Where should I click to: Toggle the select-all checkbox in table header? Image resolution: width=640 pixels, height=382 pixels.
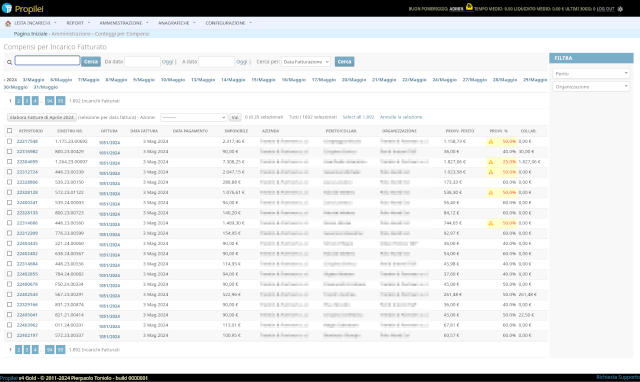(9, 131)
